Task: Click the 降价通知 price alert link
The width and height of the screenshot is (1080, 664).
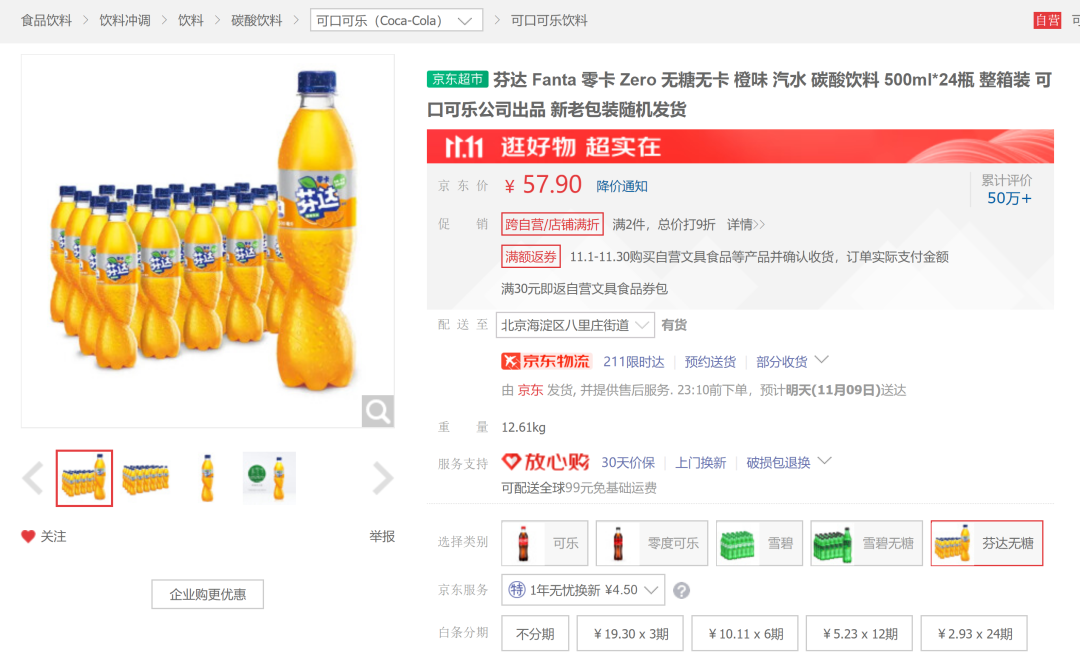Action: [x=622, y=186]
